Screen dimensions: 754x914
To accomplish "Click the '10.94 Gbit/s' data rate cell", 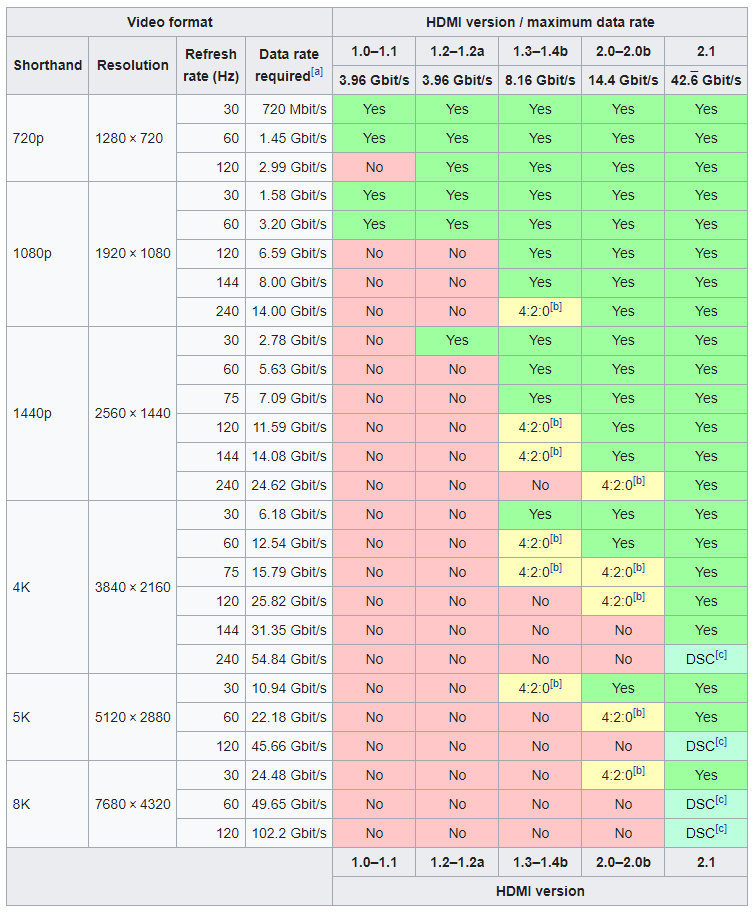I will click(x=289, y=688).
